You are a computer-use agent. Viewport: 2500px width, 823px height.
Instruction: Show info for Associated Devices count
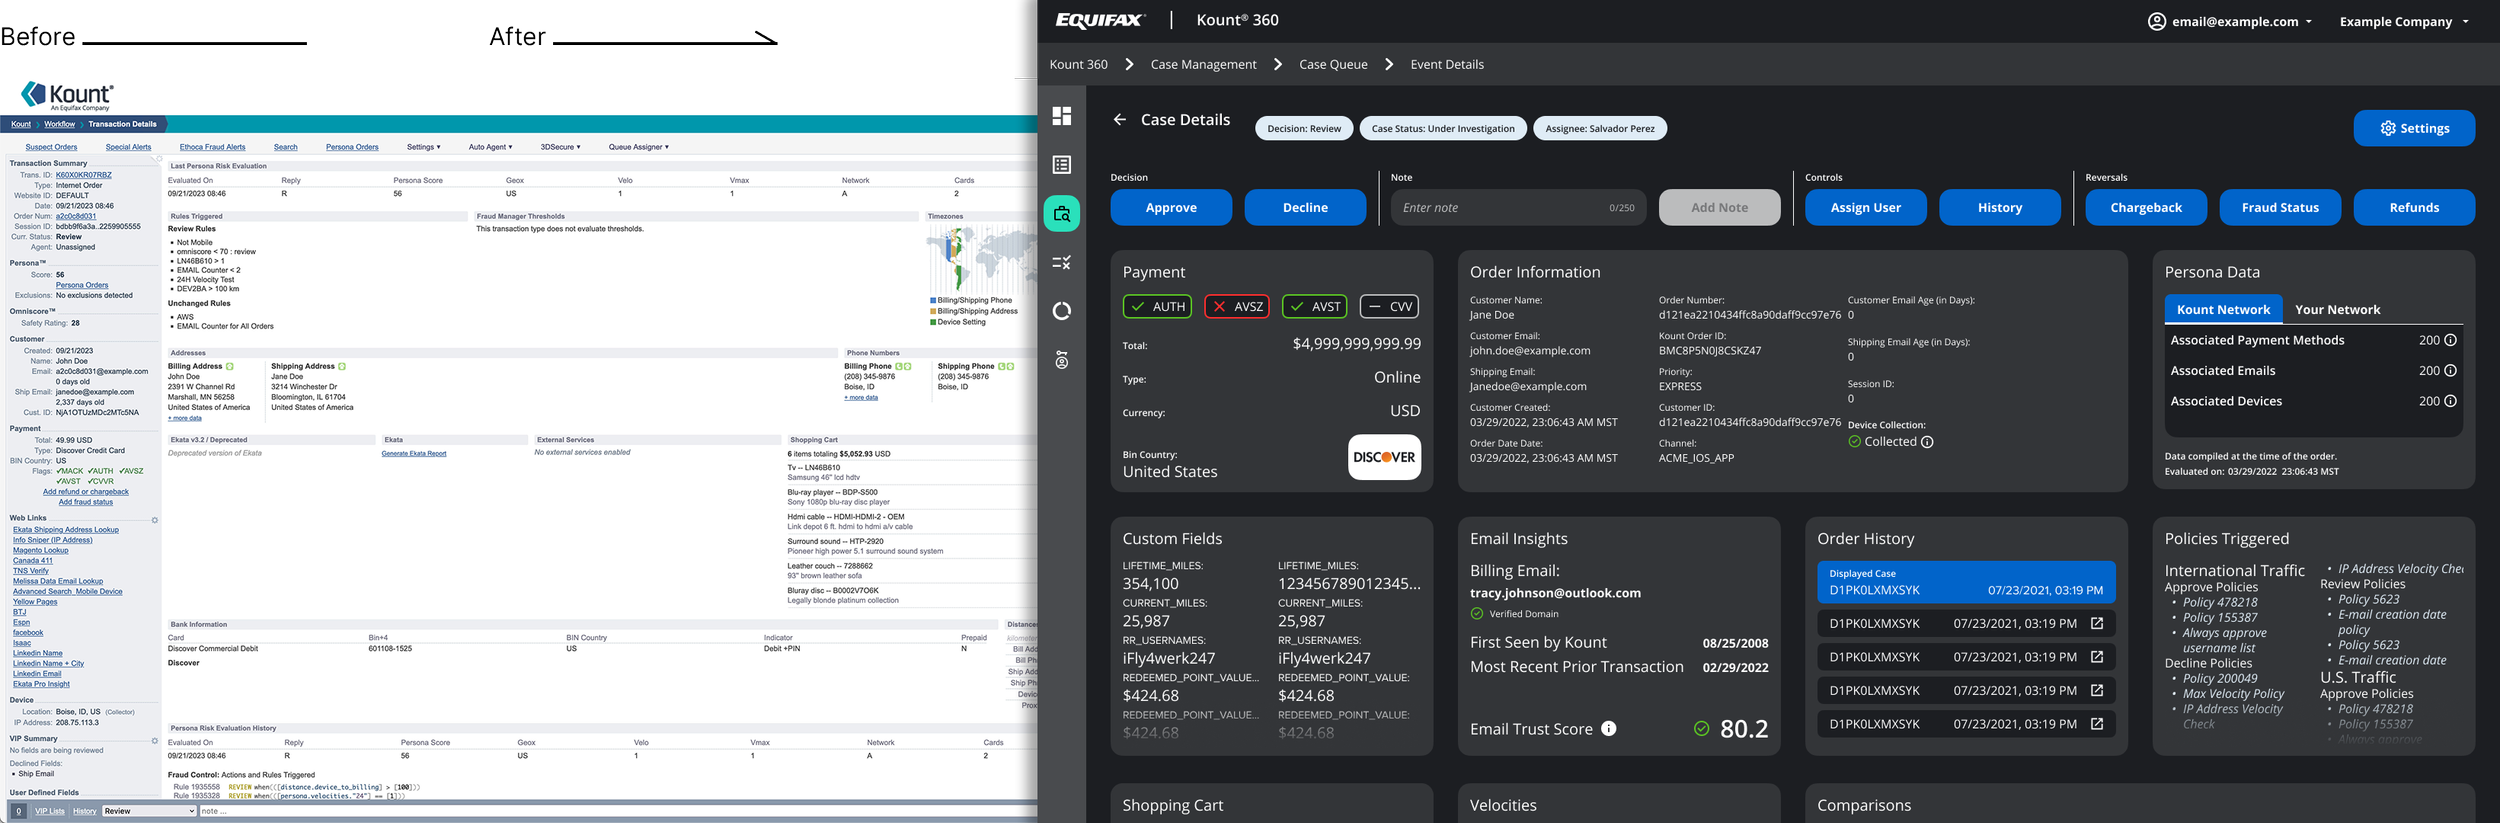click(2450, 401)
